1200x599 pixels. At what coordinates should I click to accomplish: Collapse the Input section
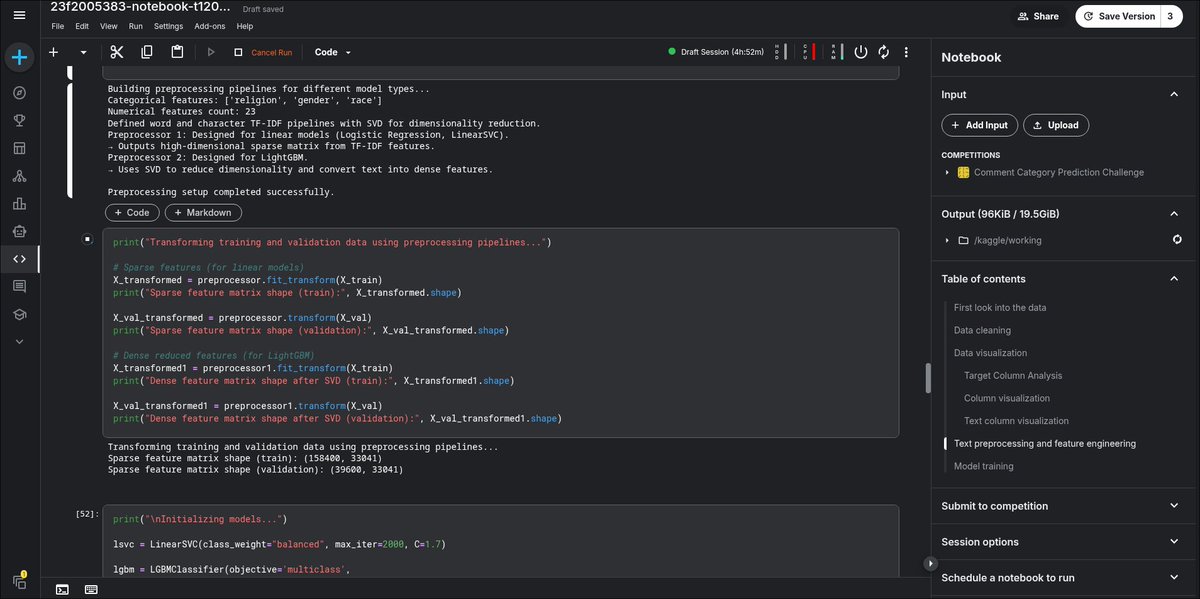pyautogui.click(x=1174, y=94)
